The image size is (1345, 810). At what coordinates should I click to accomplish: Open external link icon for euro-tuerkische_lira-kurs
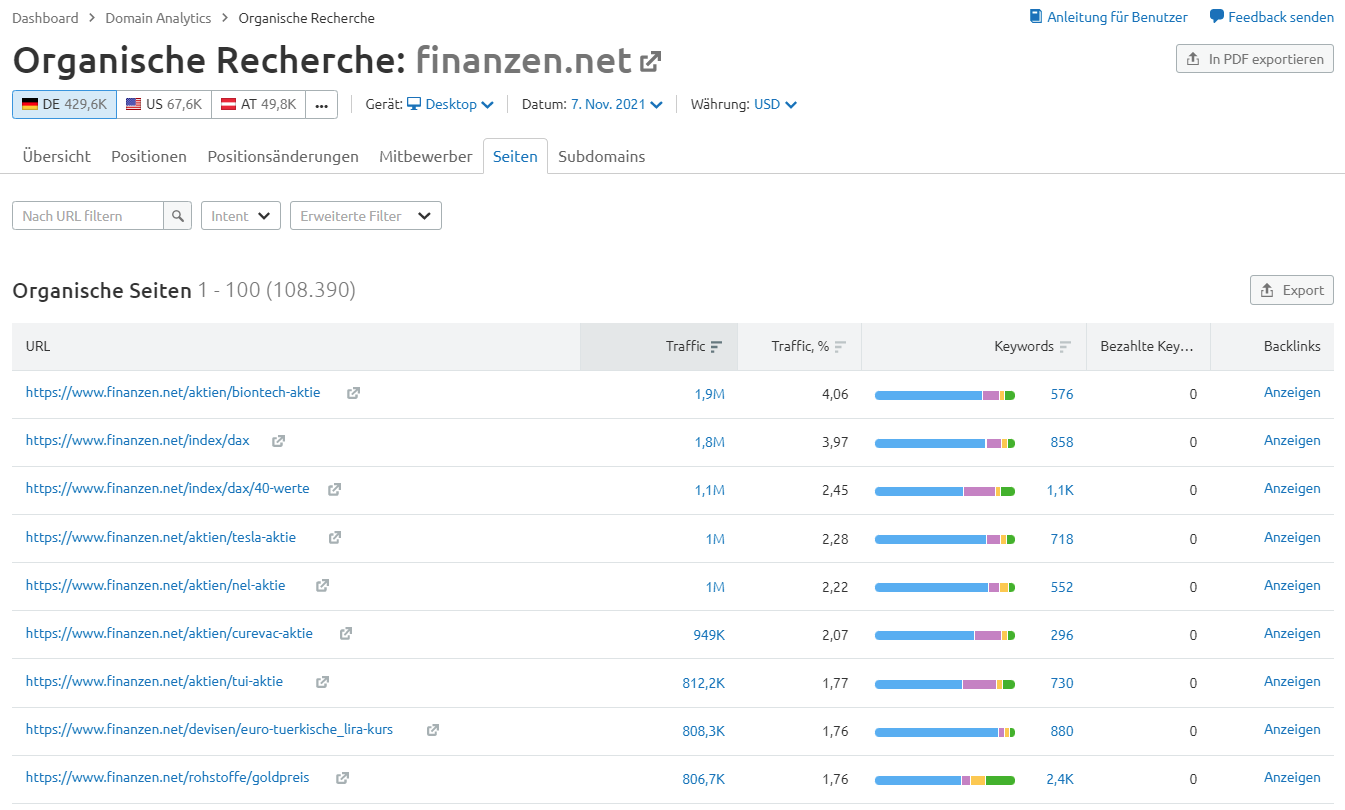pos(433,731)
